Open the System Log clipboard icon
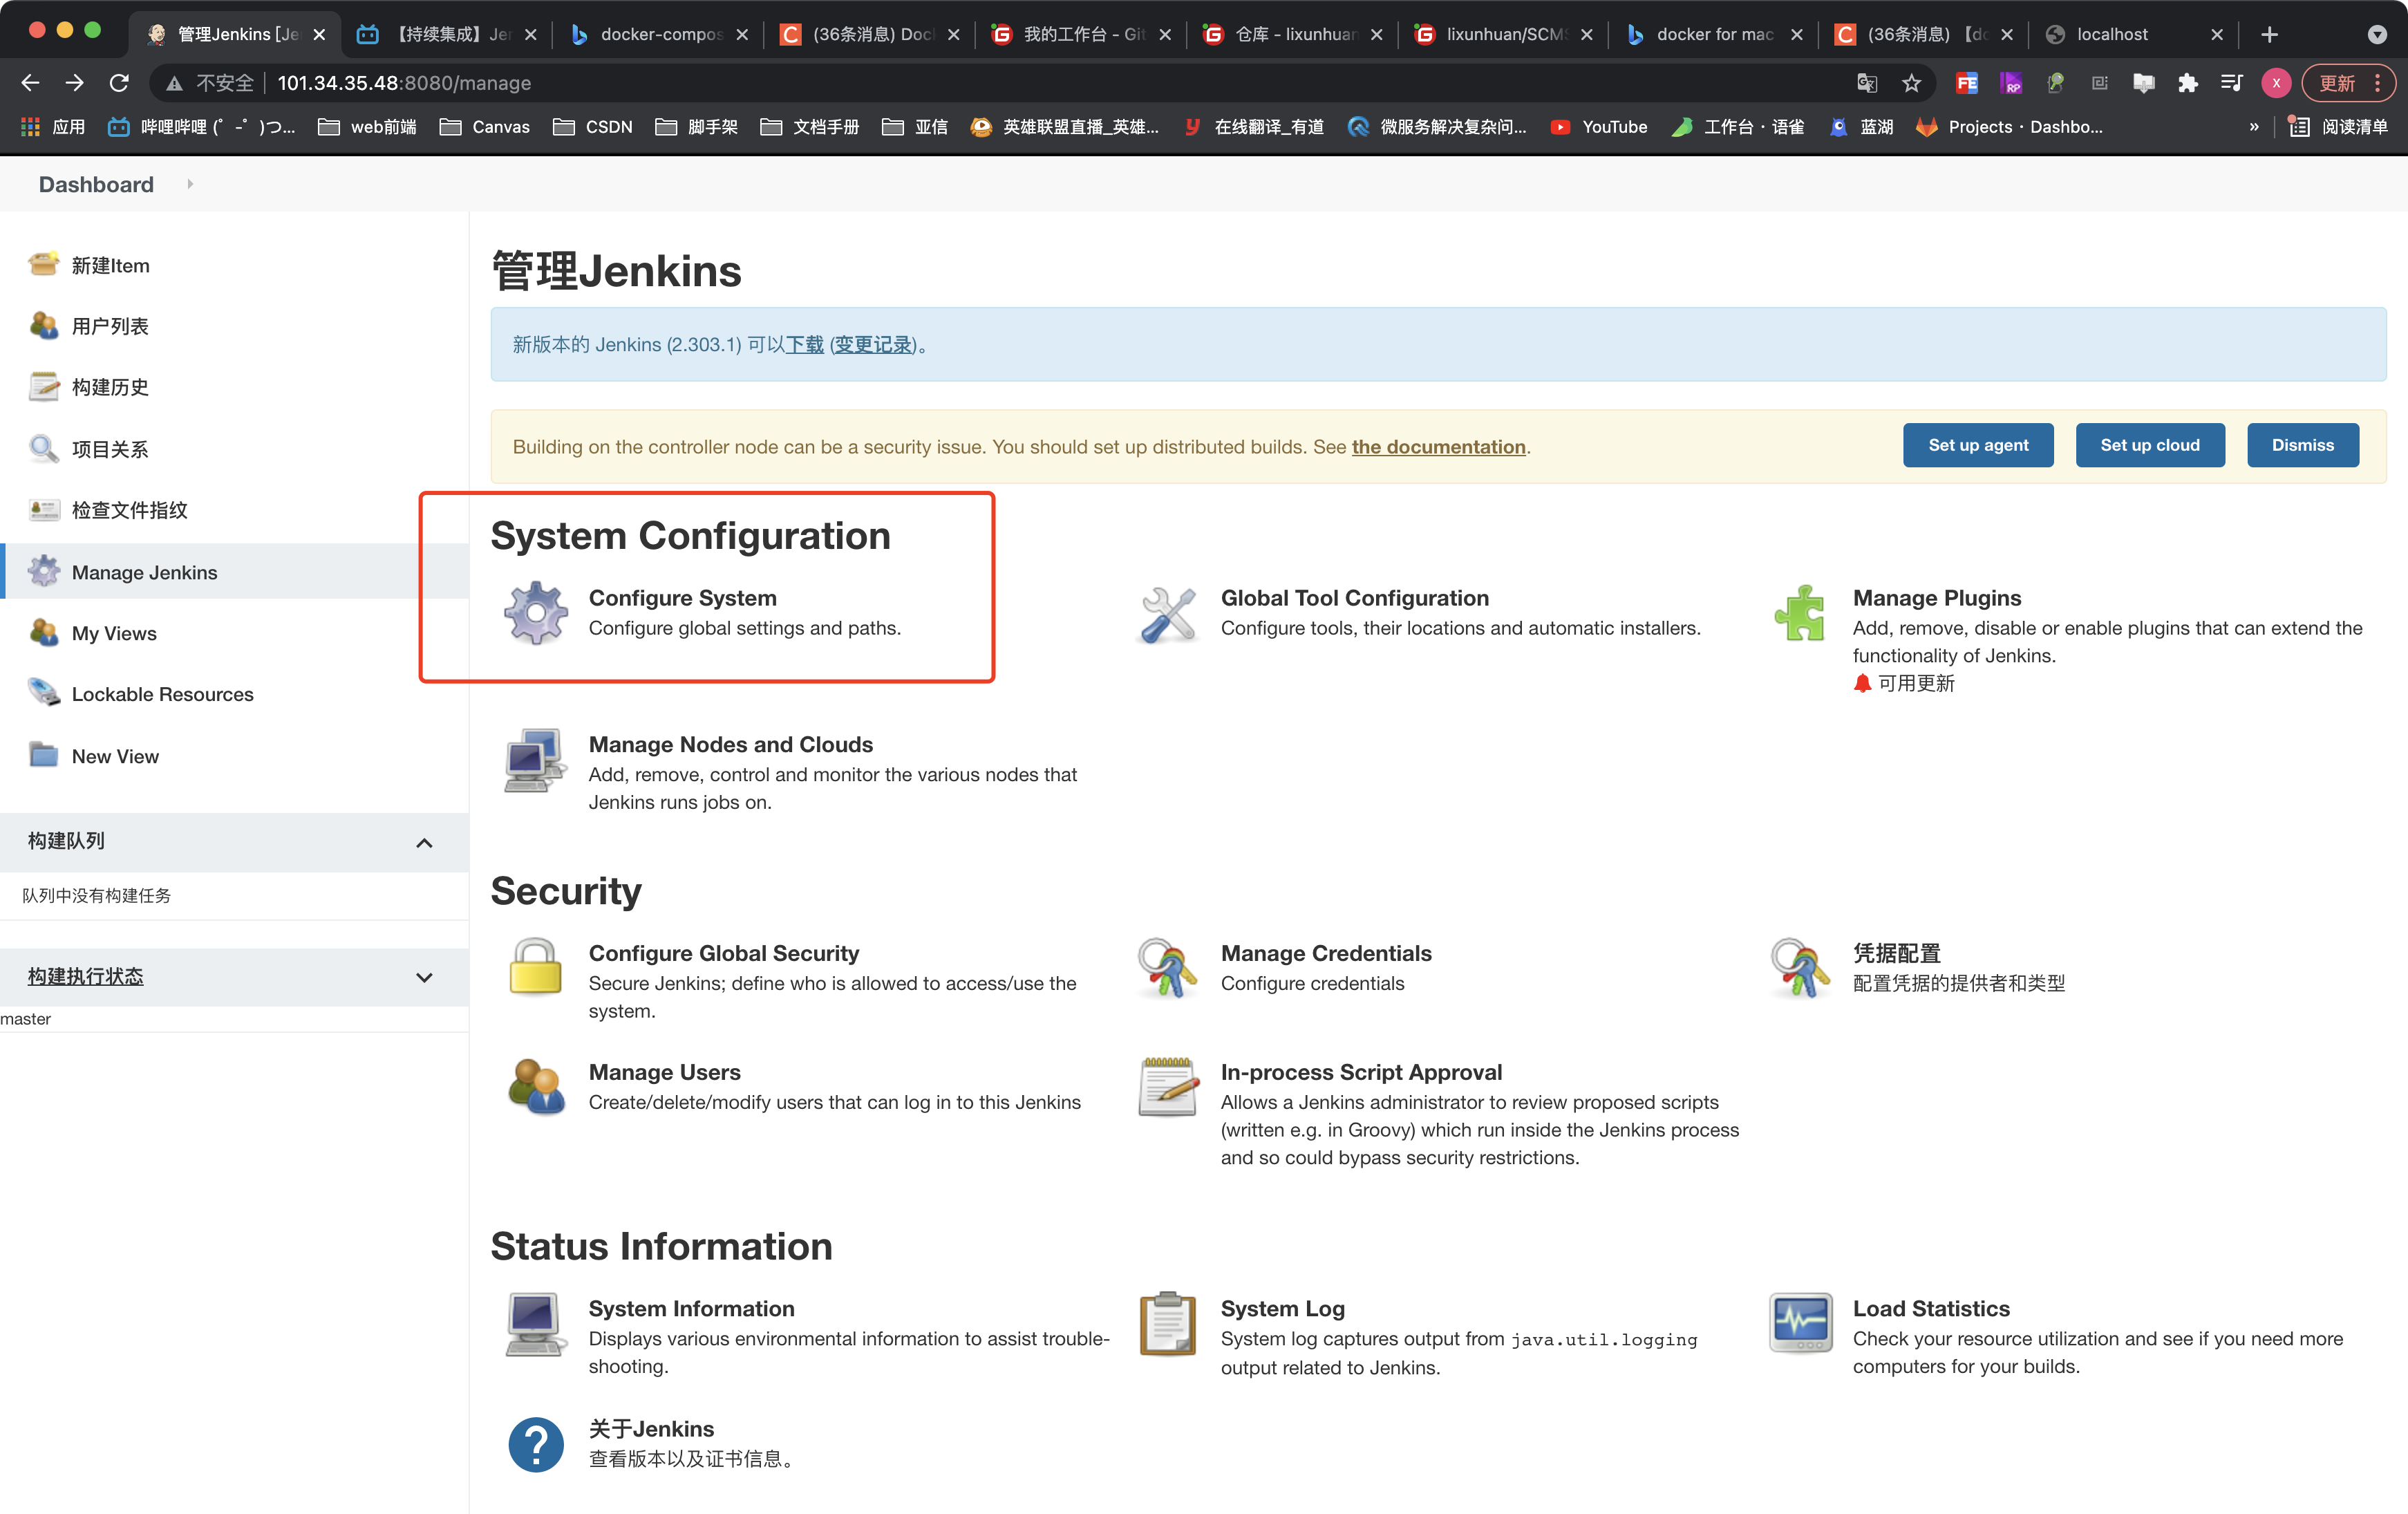 (x=1167, y=1323)
